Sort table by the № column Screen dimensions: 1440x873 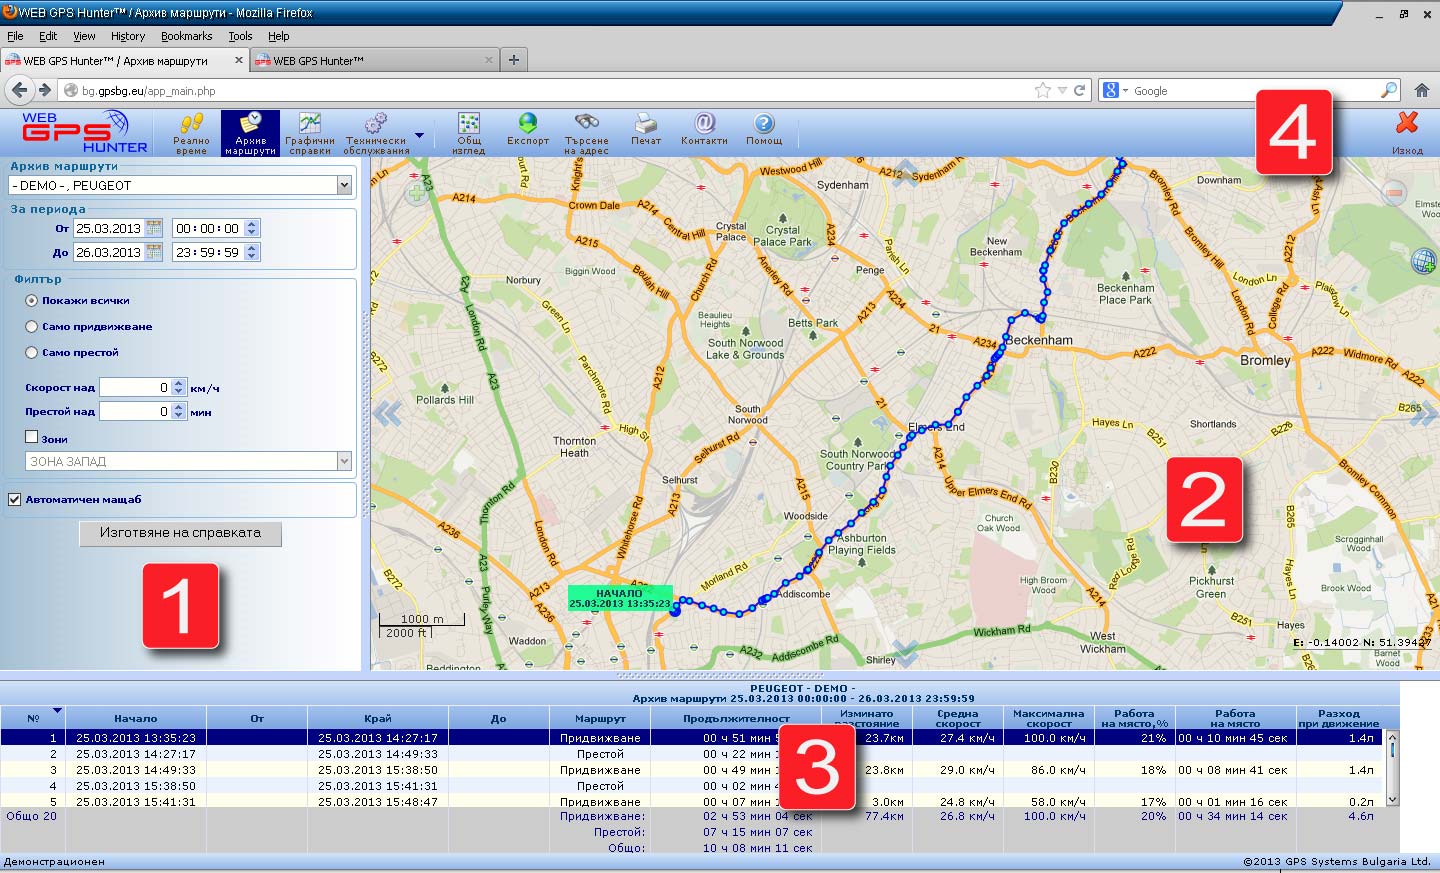coord(33,718)
